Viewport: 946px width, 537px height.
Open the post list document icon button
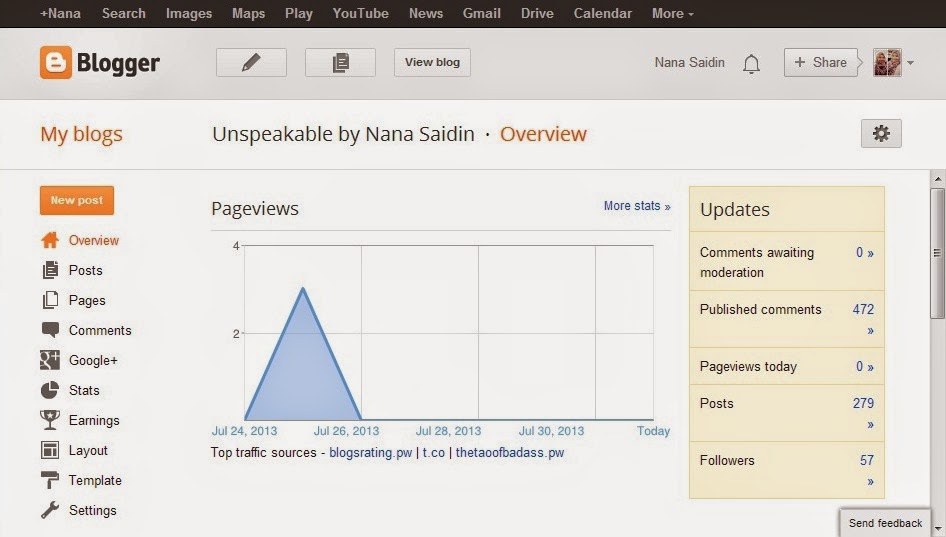point(340,62)
